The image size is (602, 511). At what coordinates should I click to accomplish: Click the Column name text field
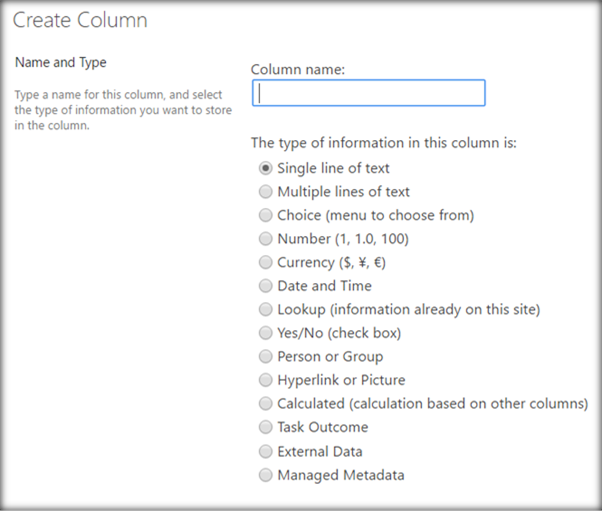[x=368, y=93]
